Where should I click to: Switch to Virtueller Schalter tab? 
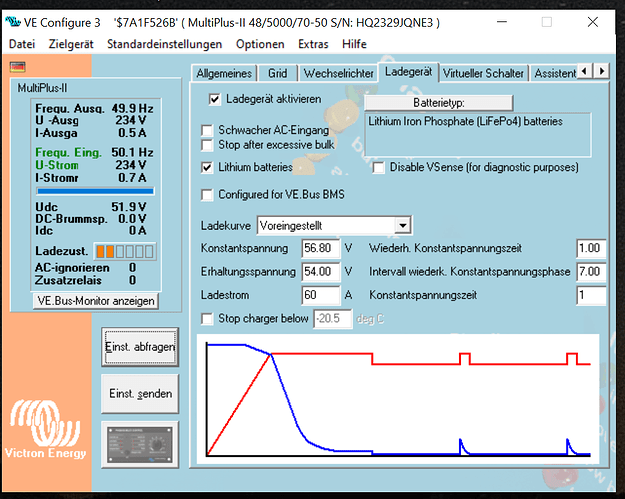483,73
